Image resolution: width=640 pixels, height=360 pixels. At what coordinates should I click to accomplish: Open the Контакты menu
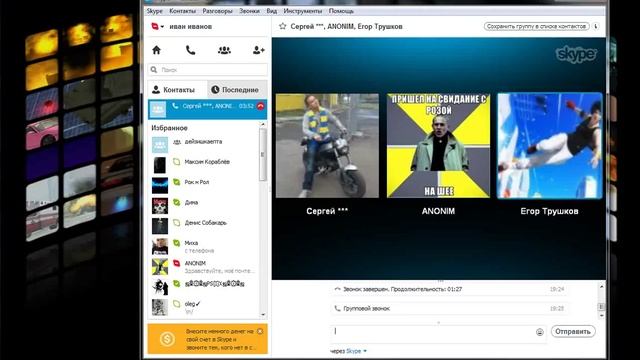(182, 11)
